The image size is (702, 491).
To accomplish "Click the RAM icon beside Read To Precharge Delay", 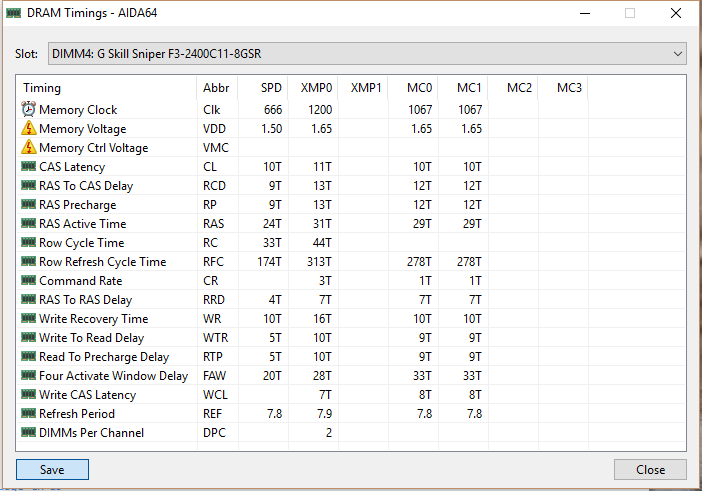I will pyautogui.click(x=29, y=357).
